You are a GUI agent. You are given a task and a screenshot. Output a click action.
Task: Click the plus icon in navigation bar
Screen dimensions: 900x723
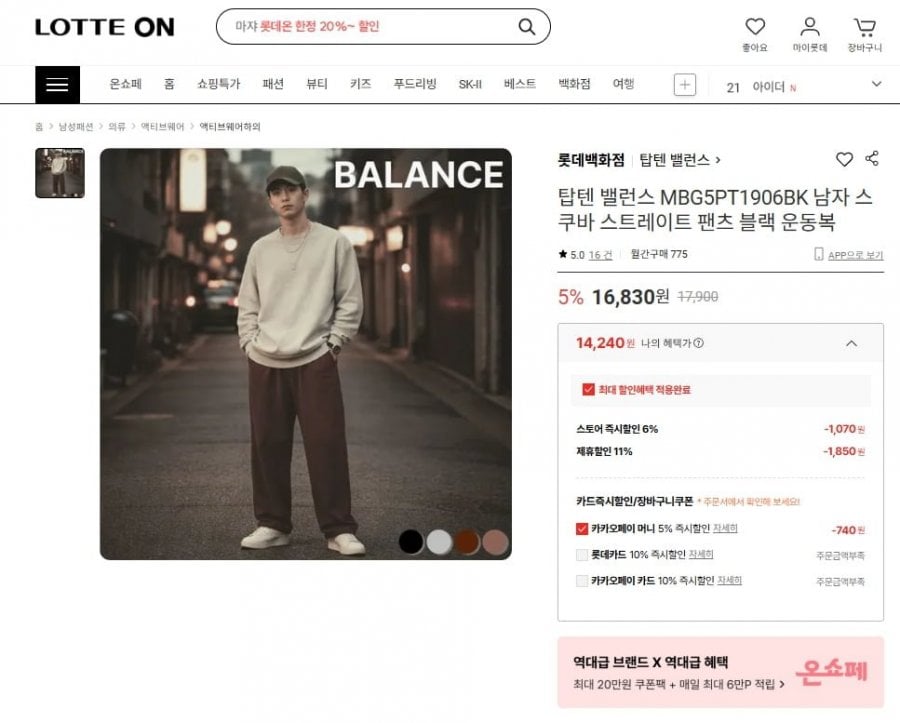click(685, 85)
